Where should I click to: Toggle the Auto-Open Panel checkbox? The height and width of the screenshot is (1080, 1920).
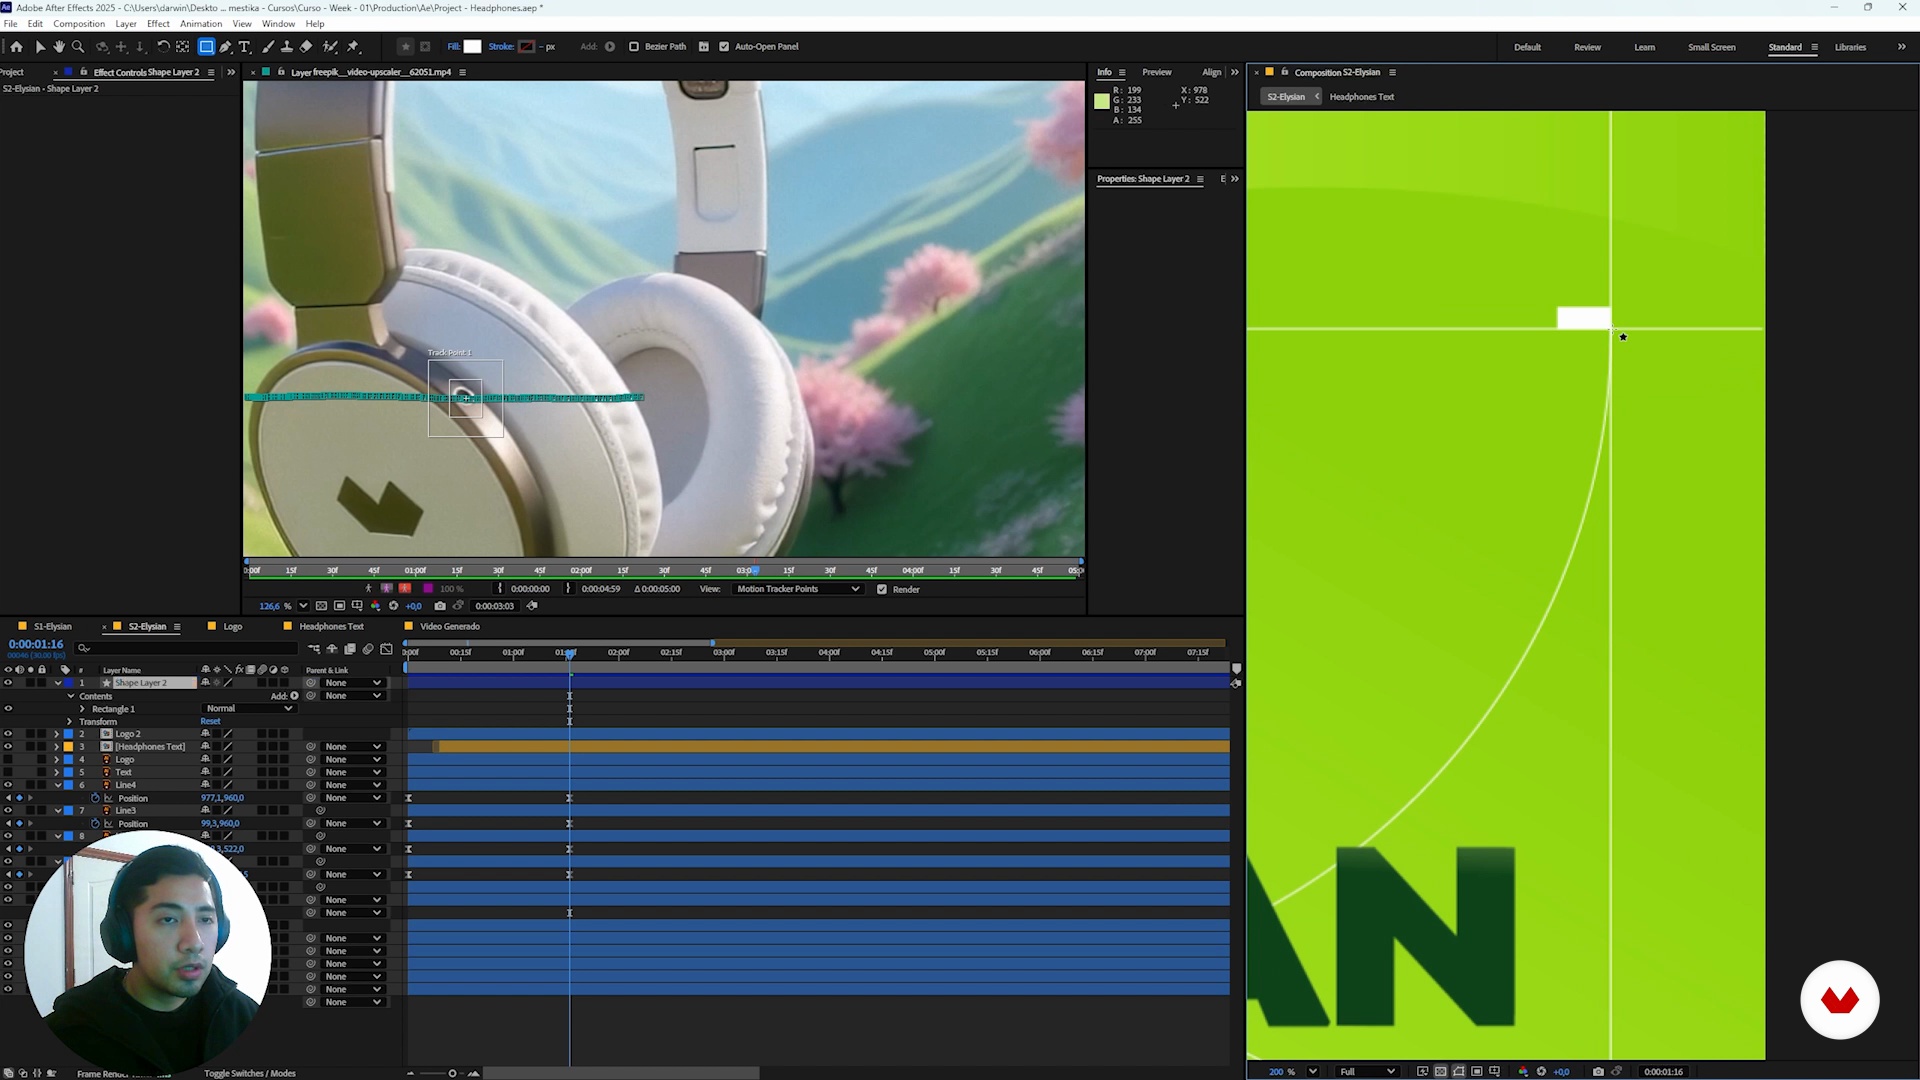[x=724, y=47]
